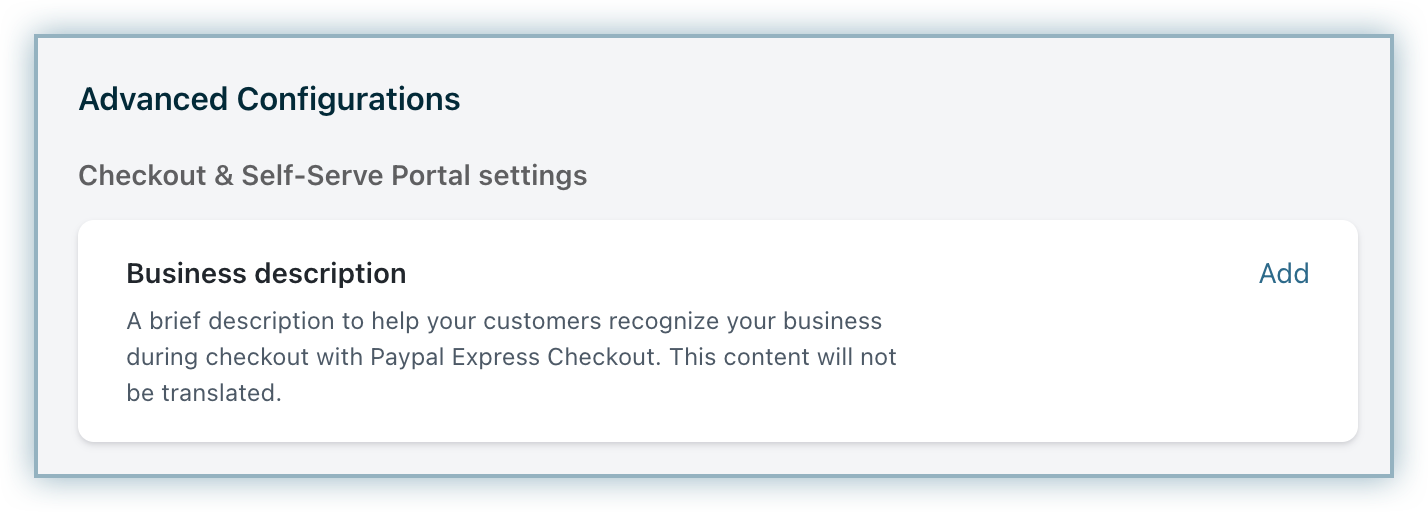Click the Add link for Business description
The image size is (1428, 512).
pos(1283,274)
